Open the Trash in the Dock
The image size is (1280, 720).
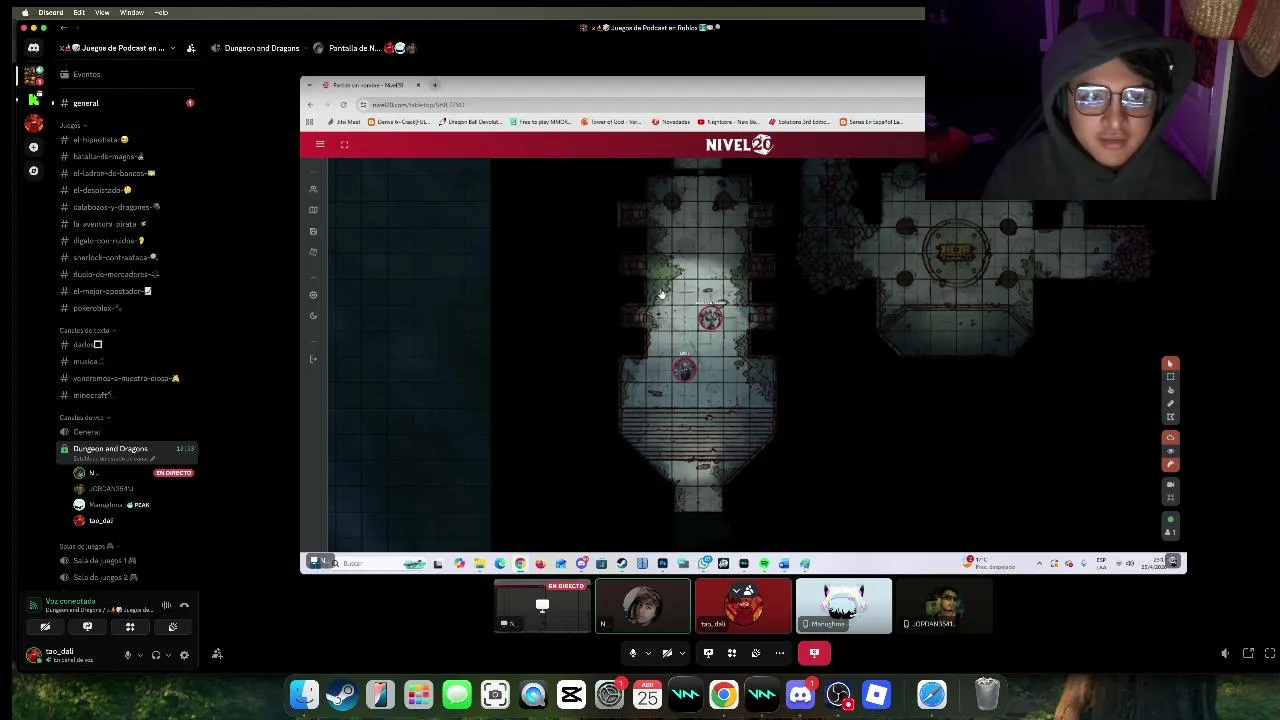coord(987,694)
